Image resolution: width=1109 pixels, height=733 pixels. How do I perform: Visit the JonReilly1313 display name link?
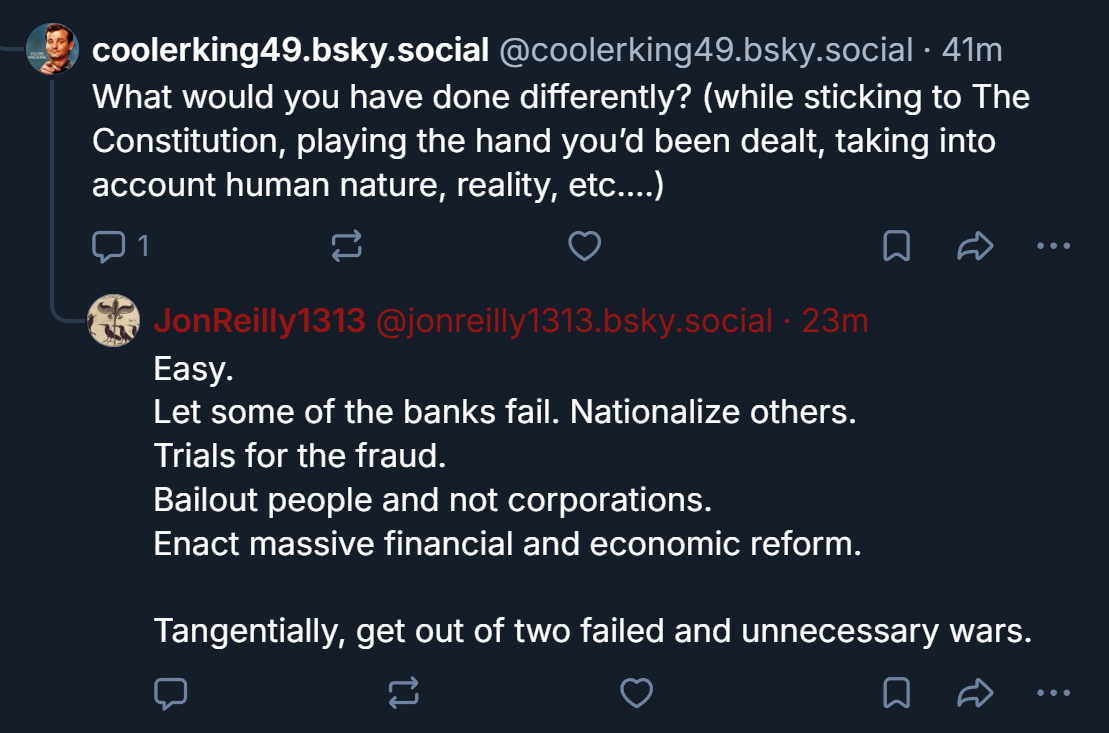259,321
